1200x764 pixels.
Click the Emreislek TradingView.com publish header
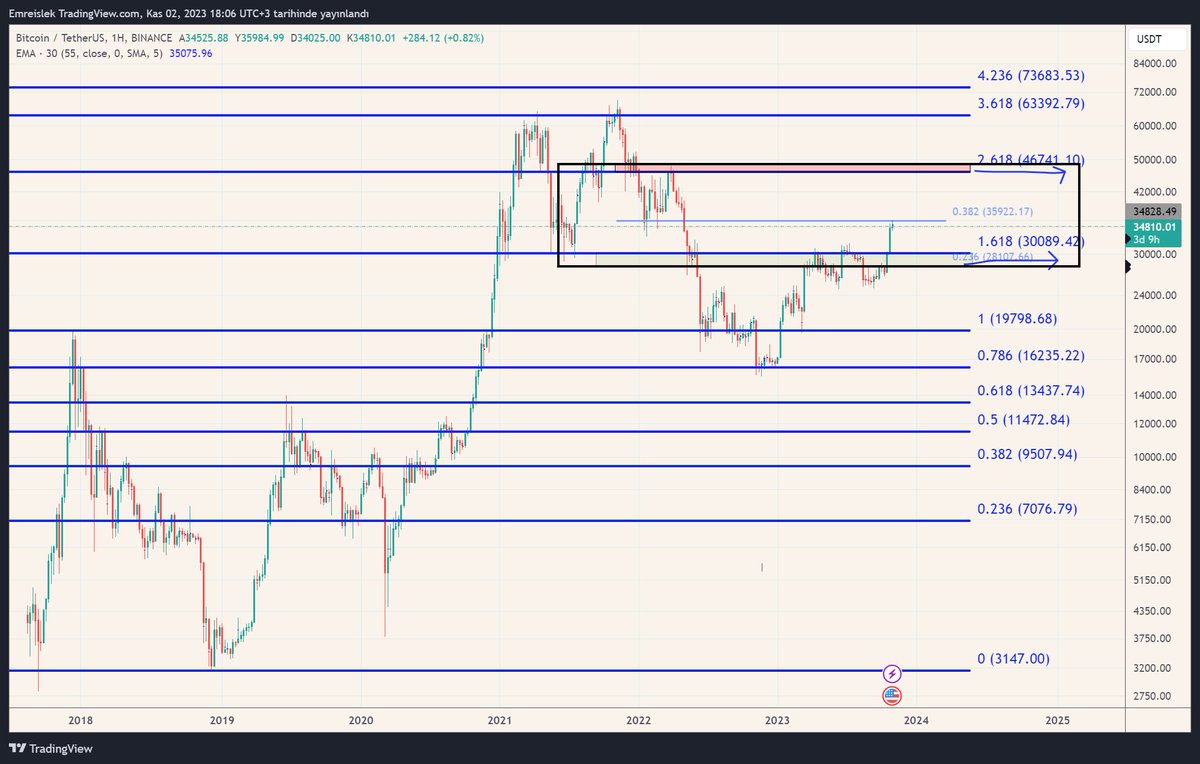[x=187, y=13]
